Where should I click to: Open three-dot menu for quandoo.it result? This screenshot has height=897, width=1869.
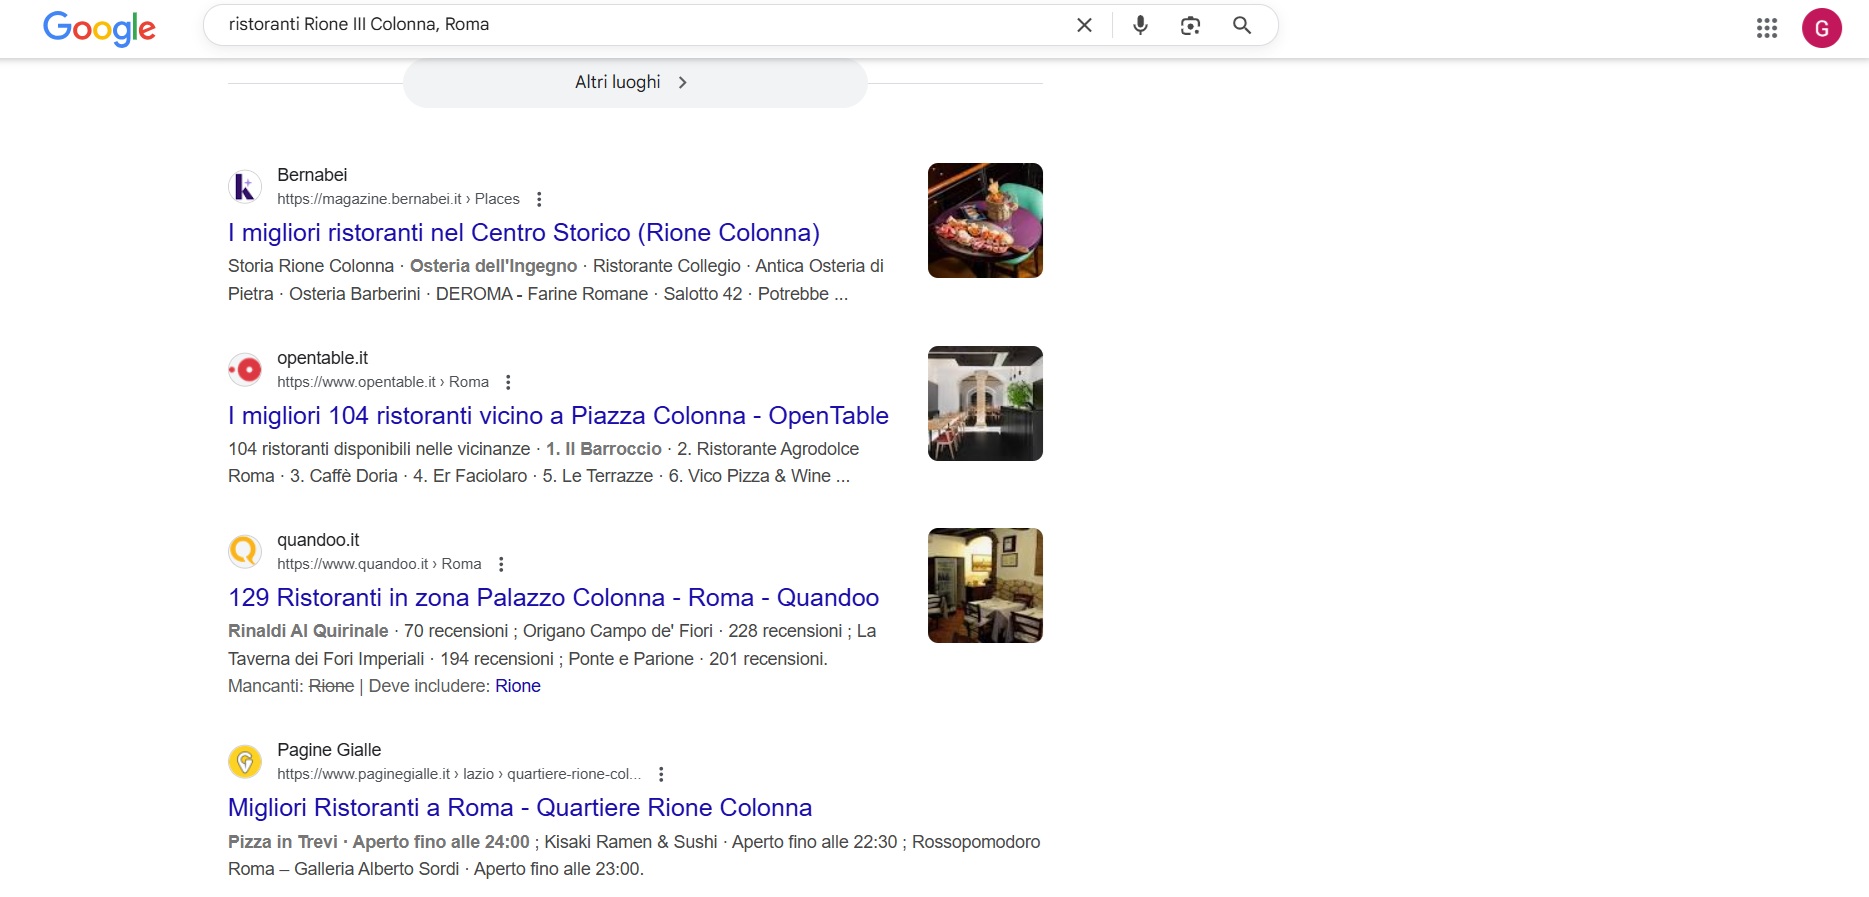(x=501, y=564)
